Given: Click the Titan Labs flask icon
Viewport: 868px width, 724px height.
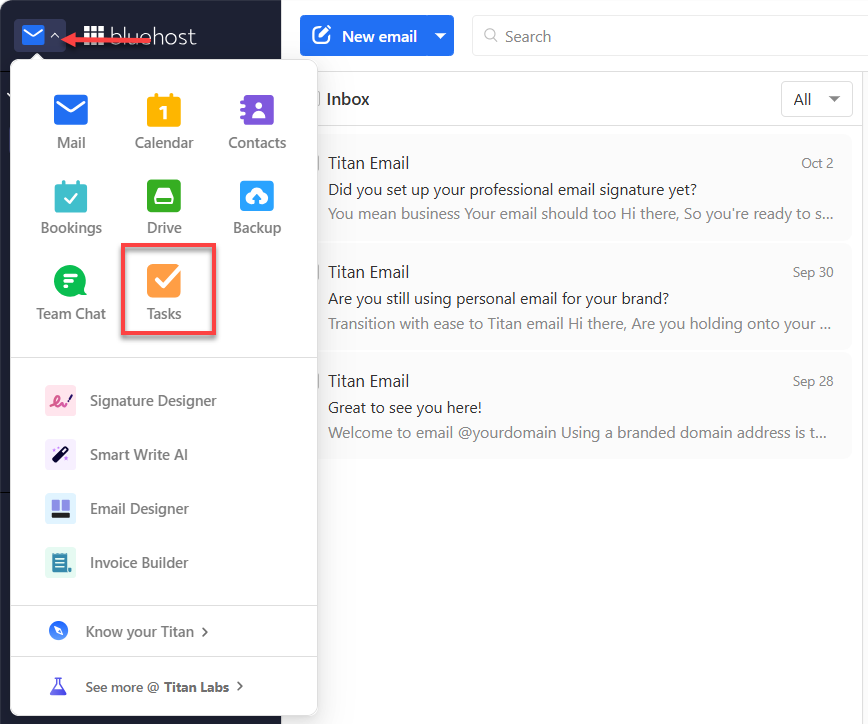Looking at the screenshot, I should (58, 687).
